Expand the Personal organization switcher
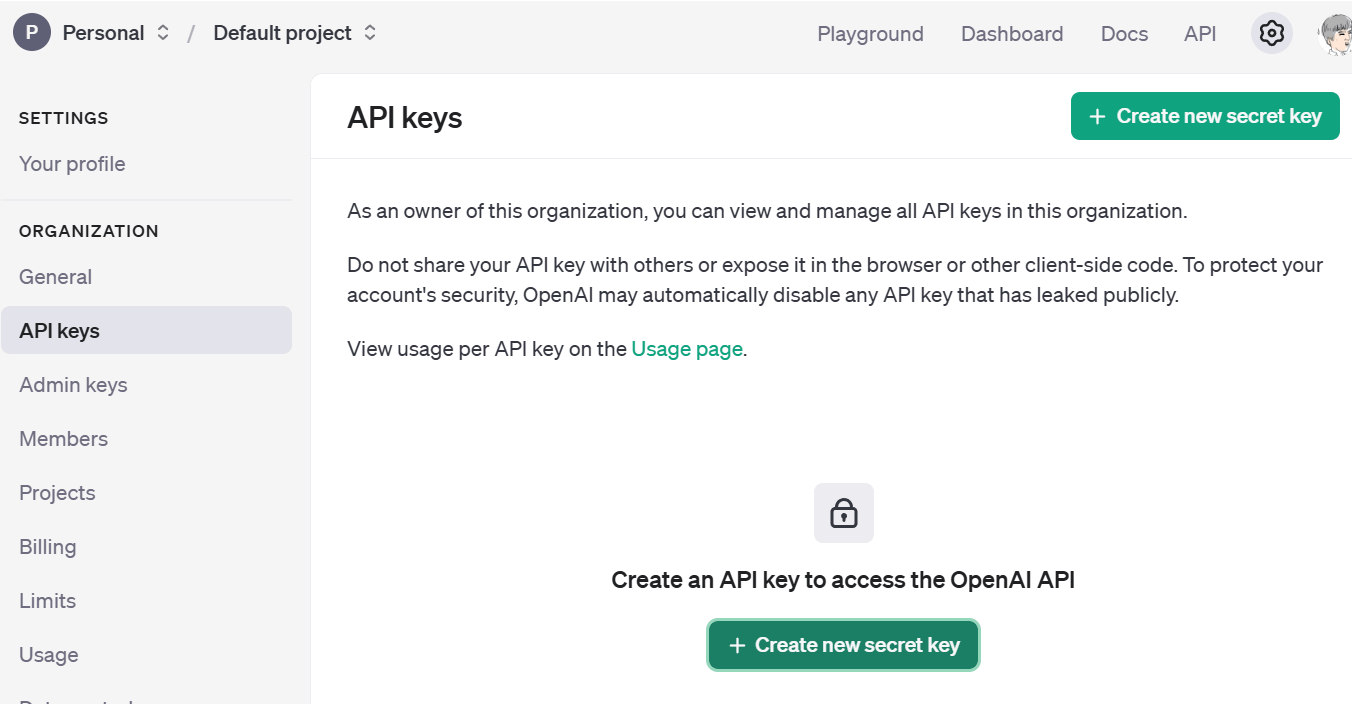 (x=163, y=33)
